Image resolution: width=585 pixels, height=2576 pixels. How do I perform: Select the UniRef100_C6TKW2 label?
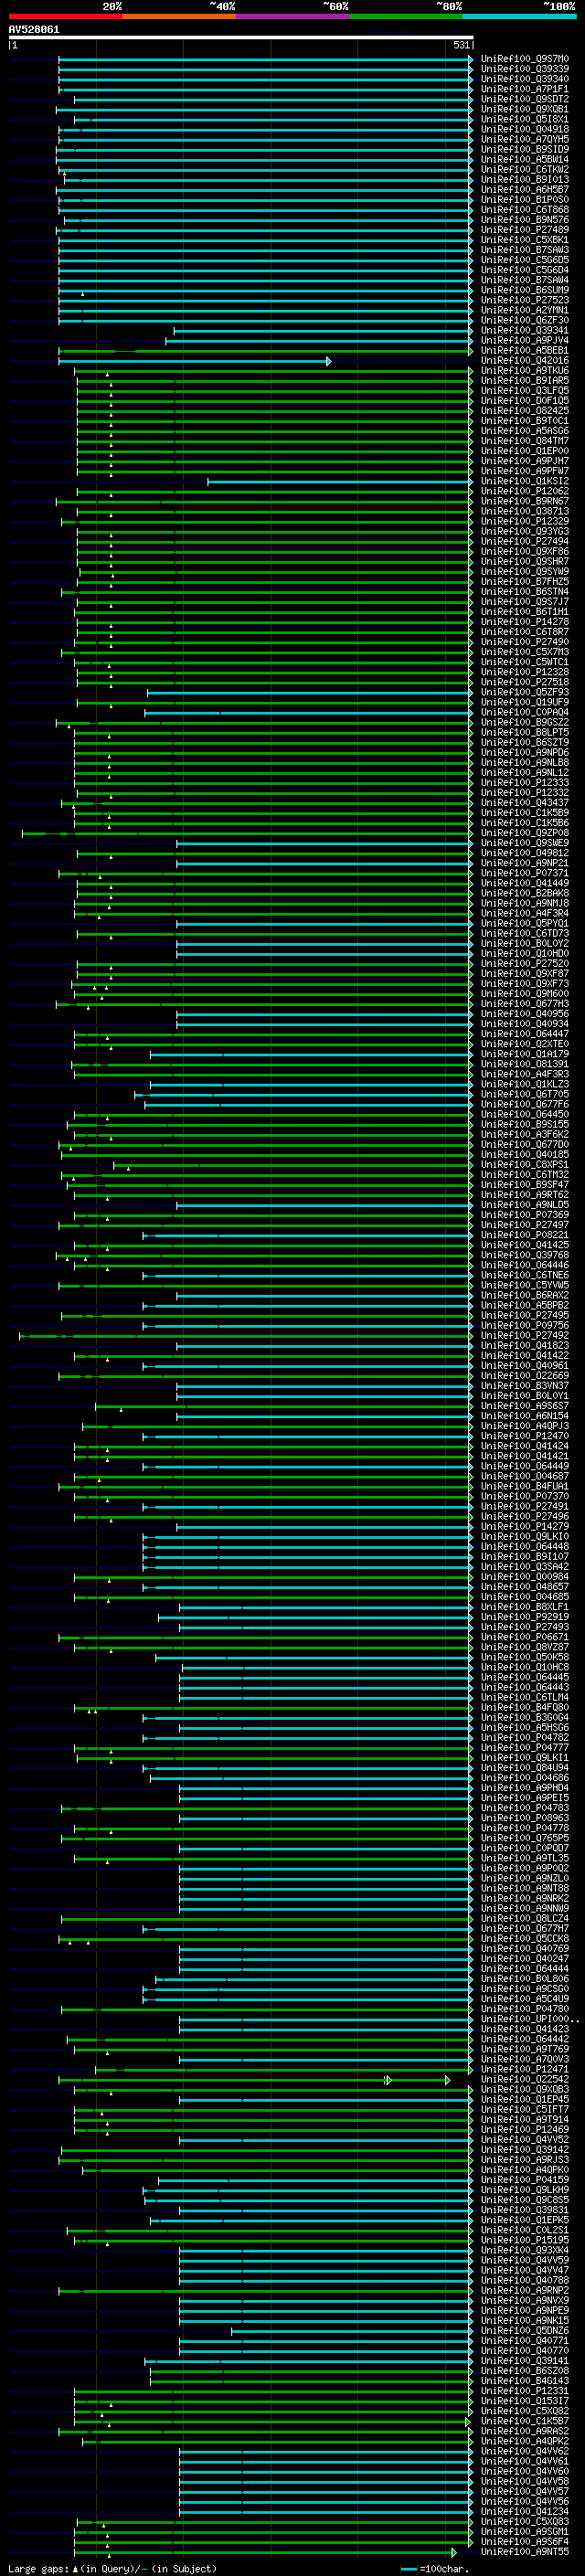pos(525,170)
